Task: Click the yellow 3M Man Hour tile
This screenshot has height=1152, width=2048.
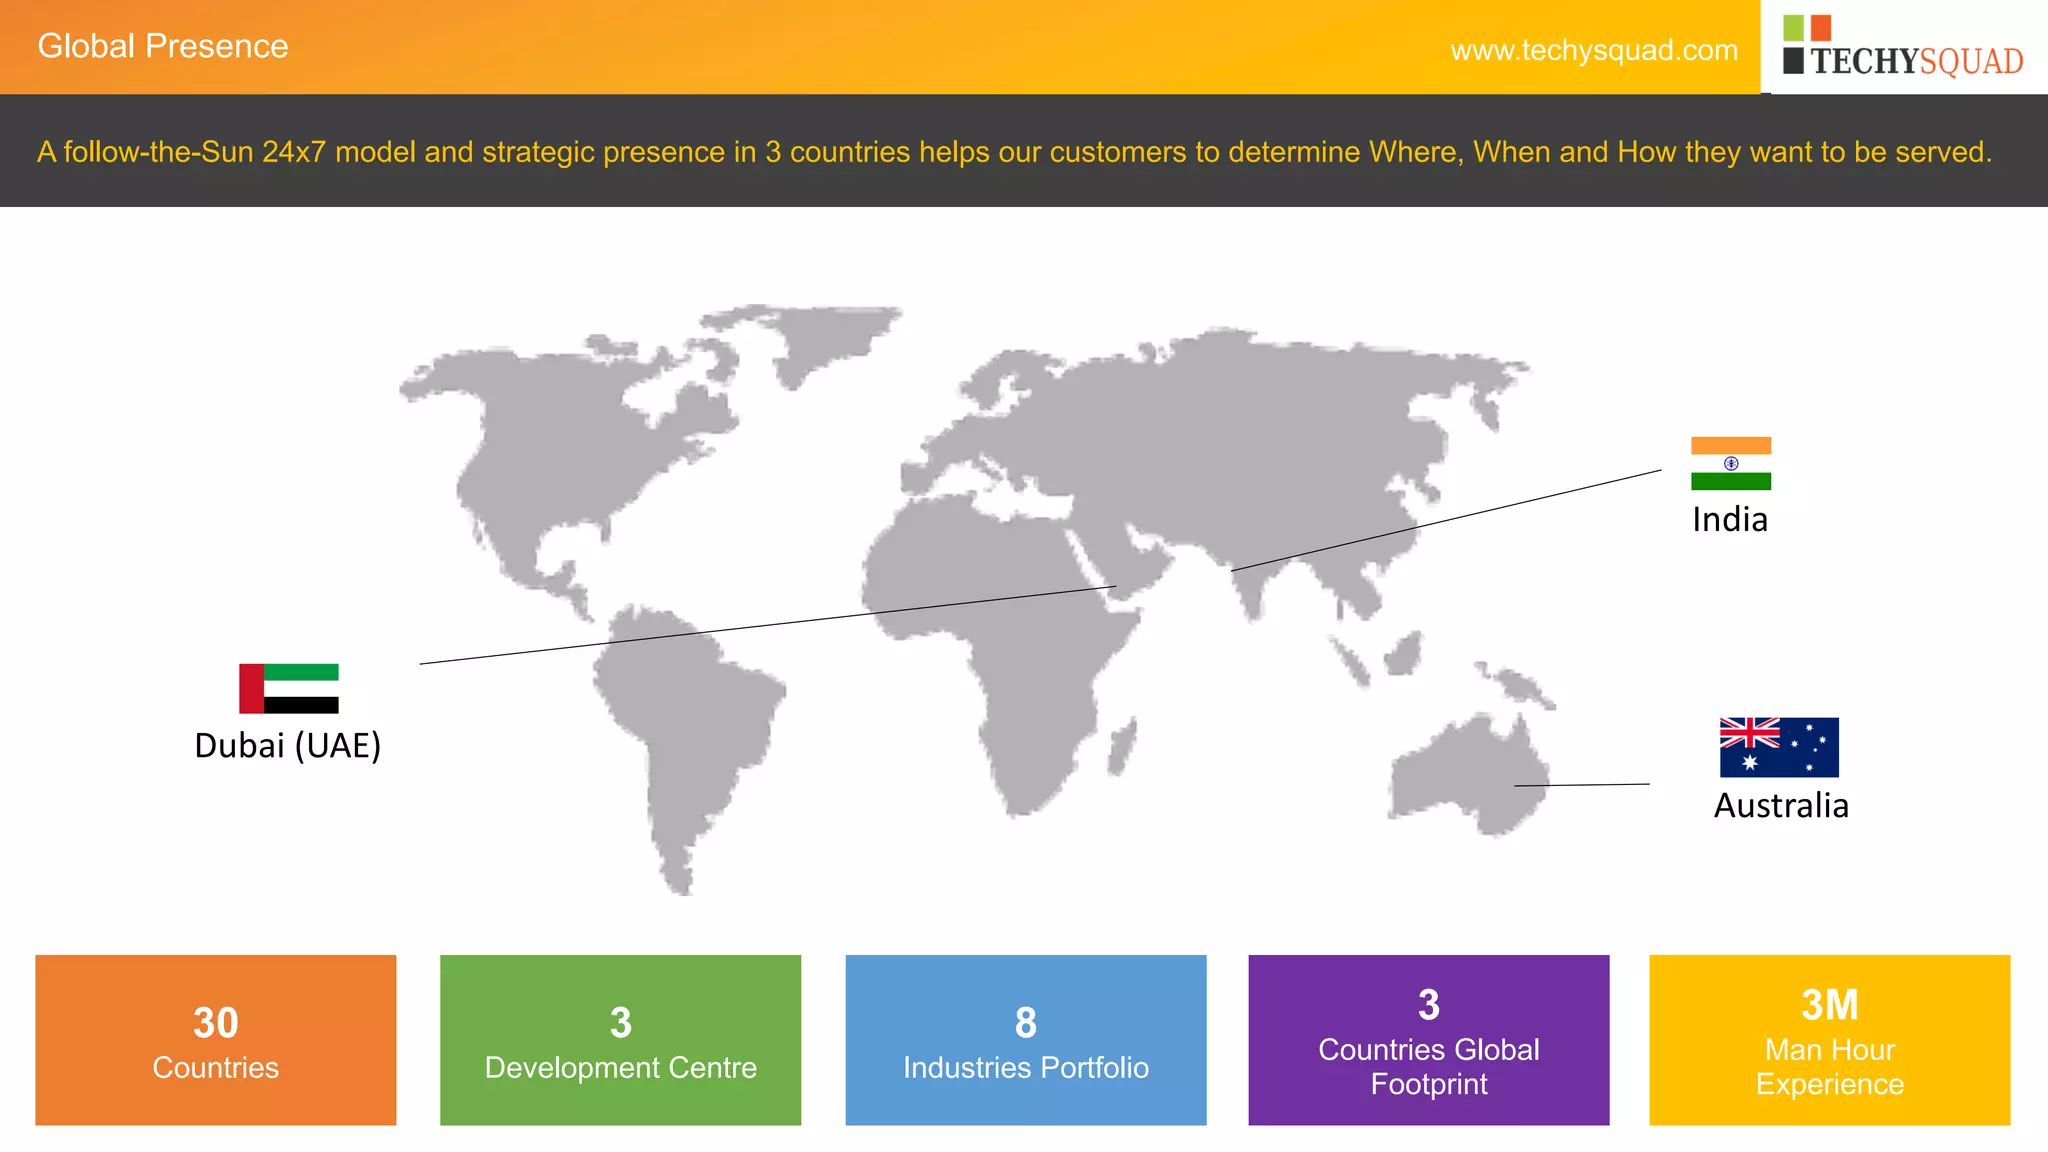Action: click(1829, 1040)
